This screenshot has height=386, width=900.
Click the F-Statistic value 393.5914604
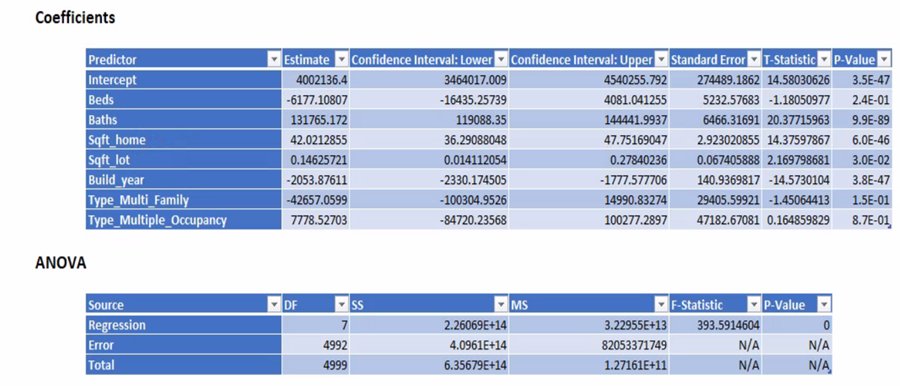coord(716,325)
